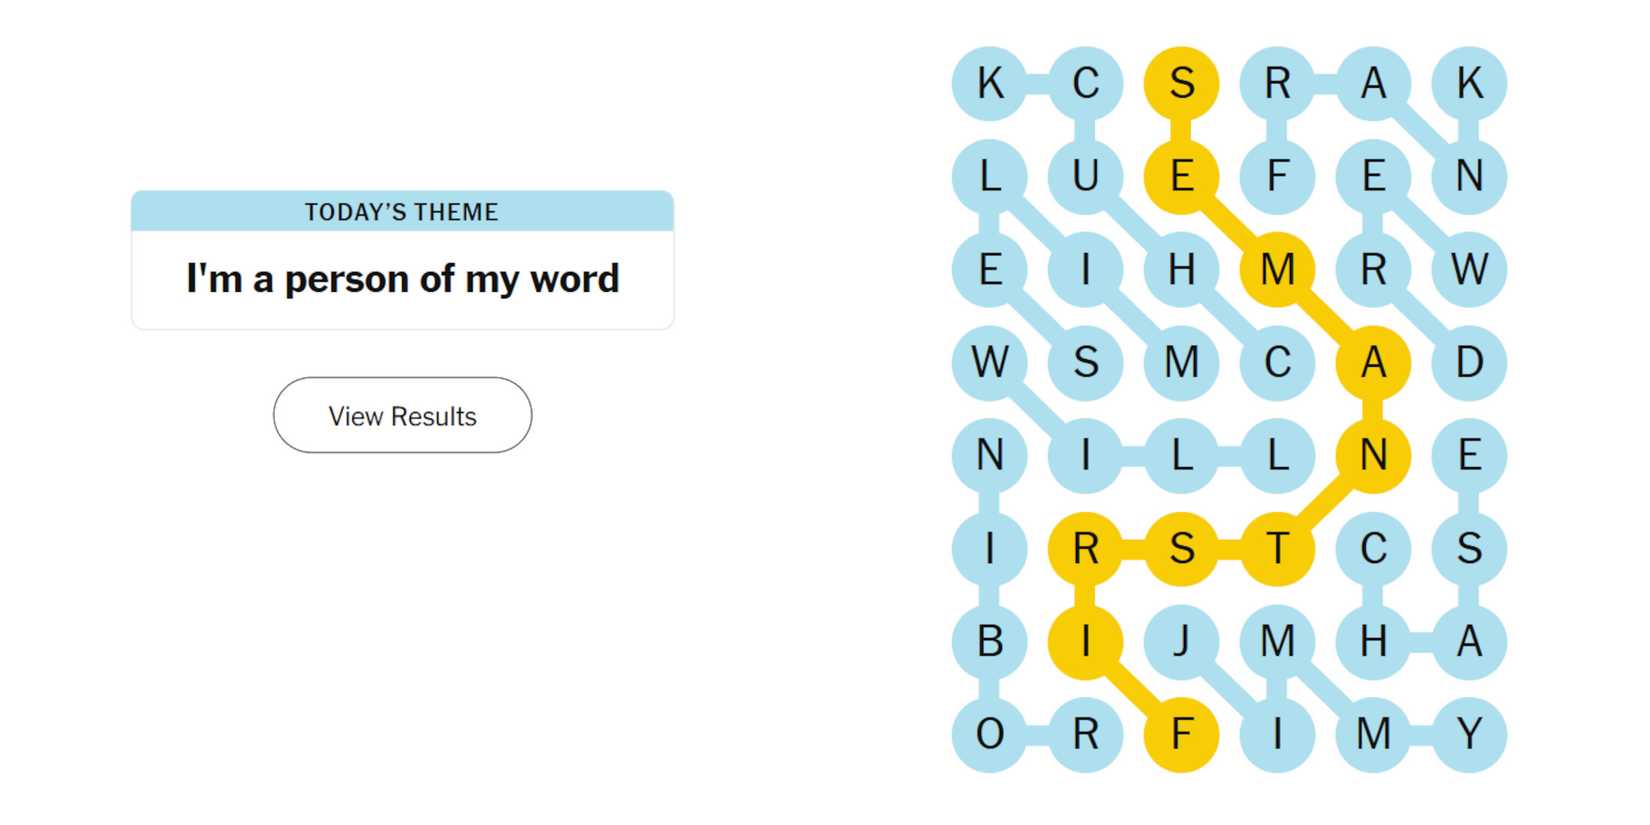Click the theme text I'm a person of my word

pyautogui.click(x=402, y=279)
